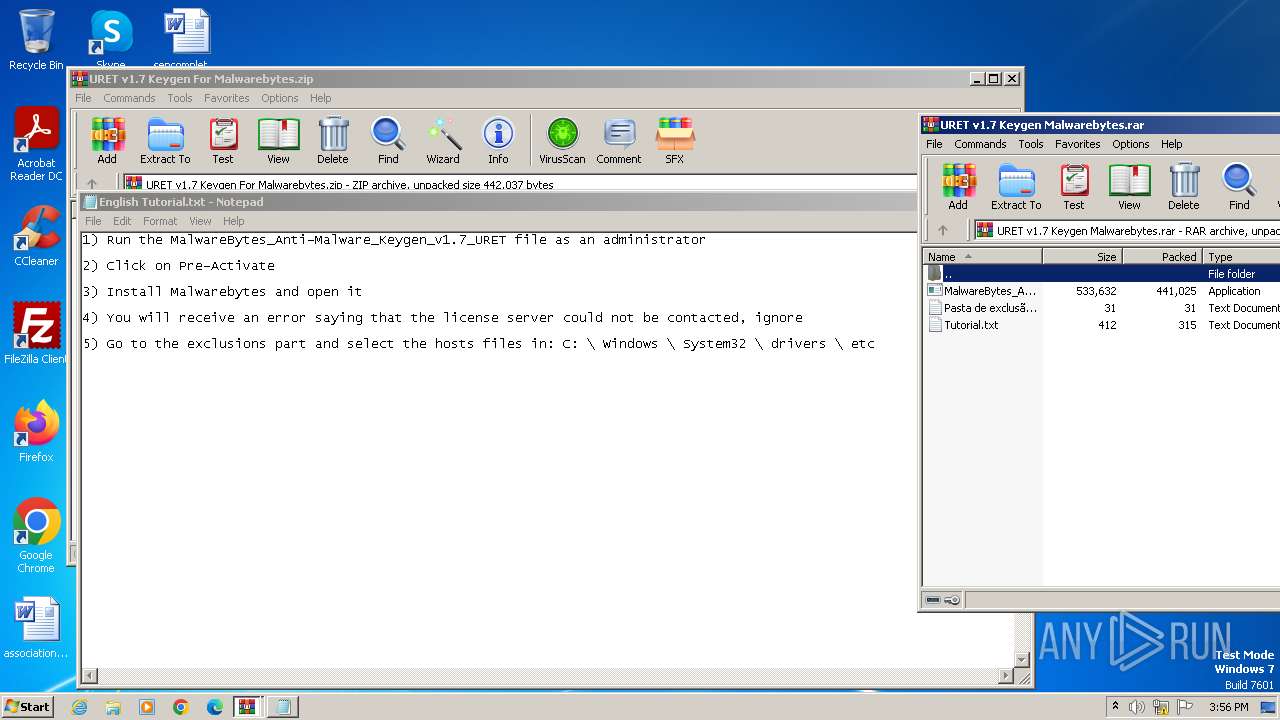Open the Notepad Help menu
This screenshot has width=1280, height=720.
pyautogui.click(x=233, y=221)
